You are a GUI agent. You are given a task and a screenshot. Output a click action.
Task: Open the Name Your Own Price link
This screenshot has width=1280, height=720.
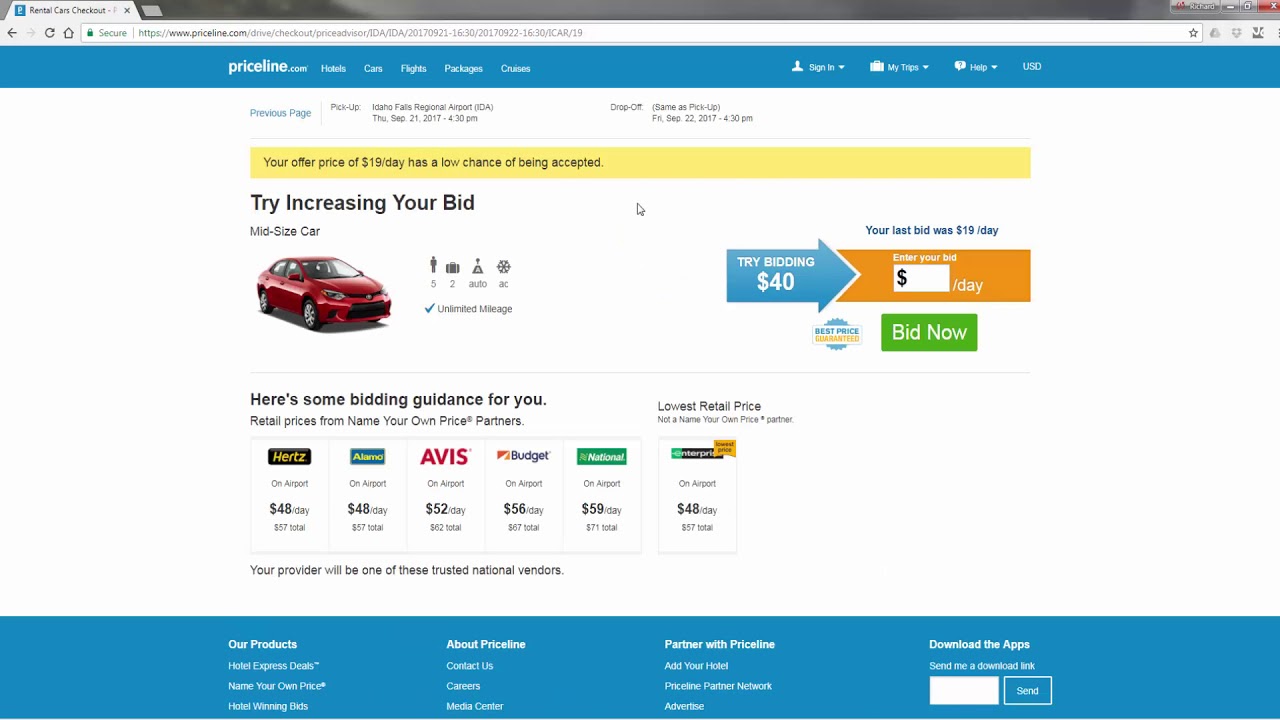(x=277, y=686)
